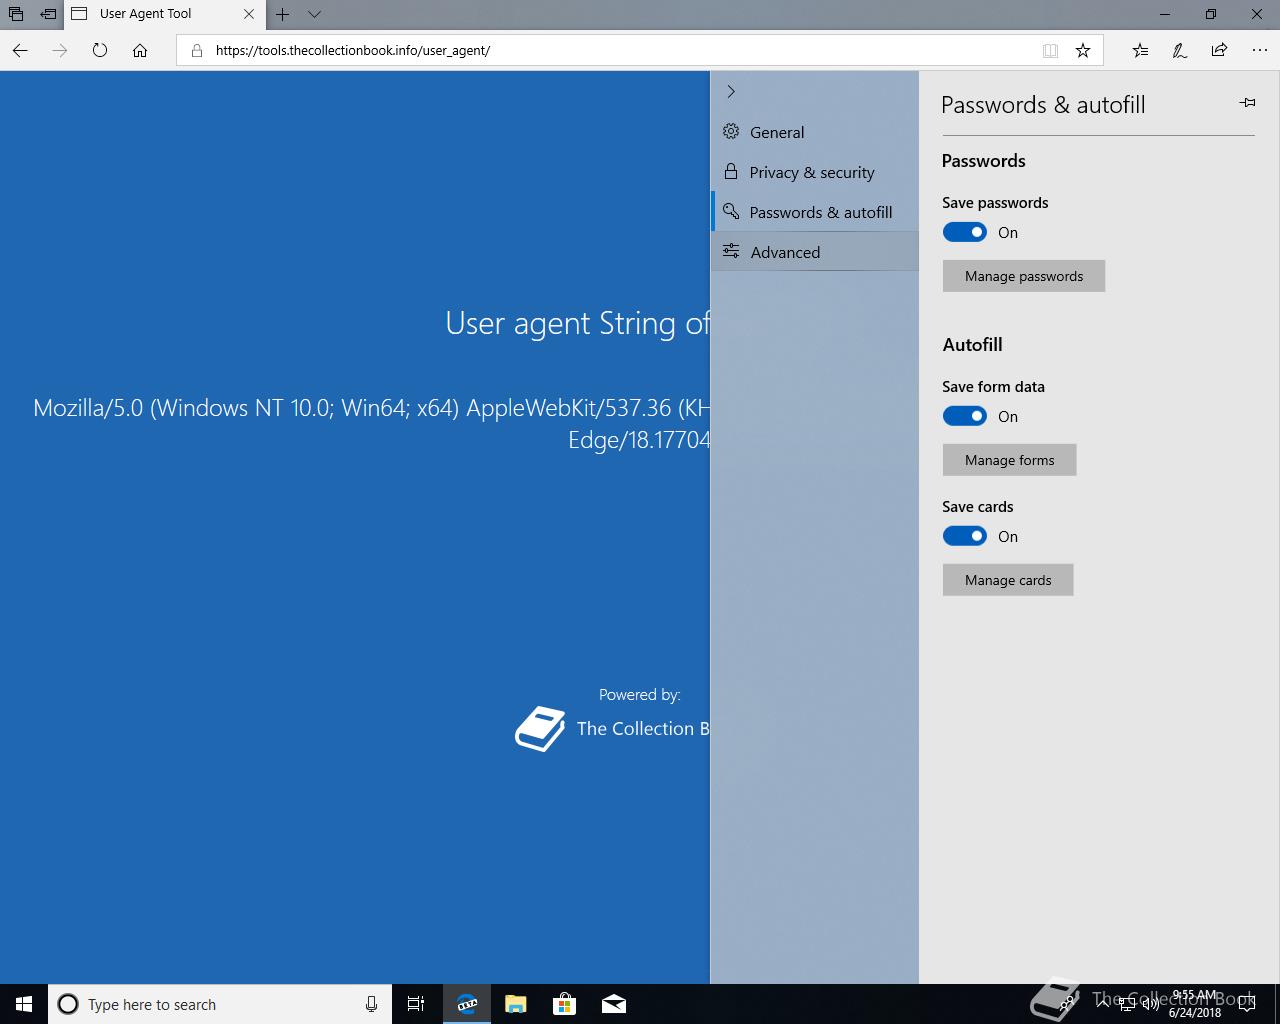Turn off Save form data toggle
The image size is (1280, 1024).
click(x=965, y=416)
